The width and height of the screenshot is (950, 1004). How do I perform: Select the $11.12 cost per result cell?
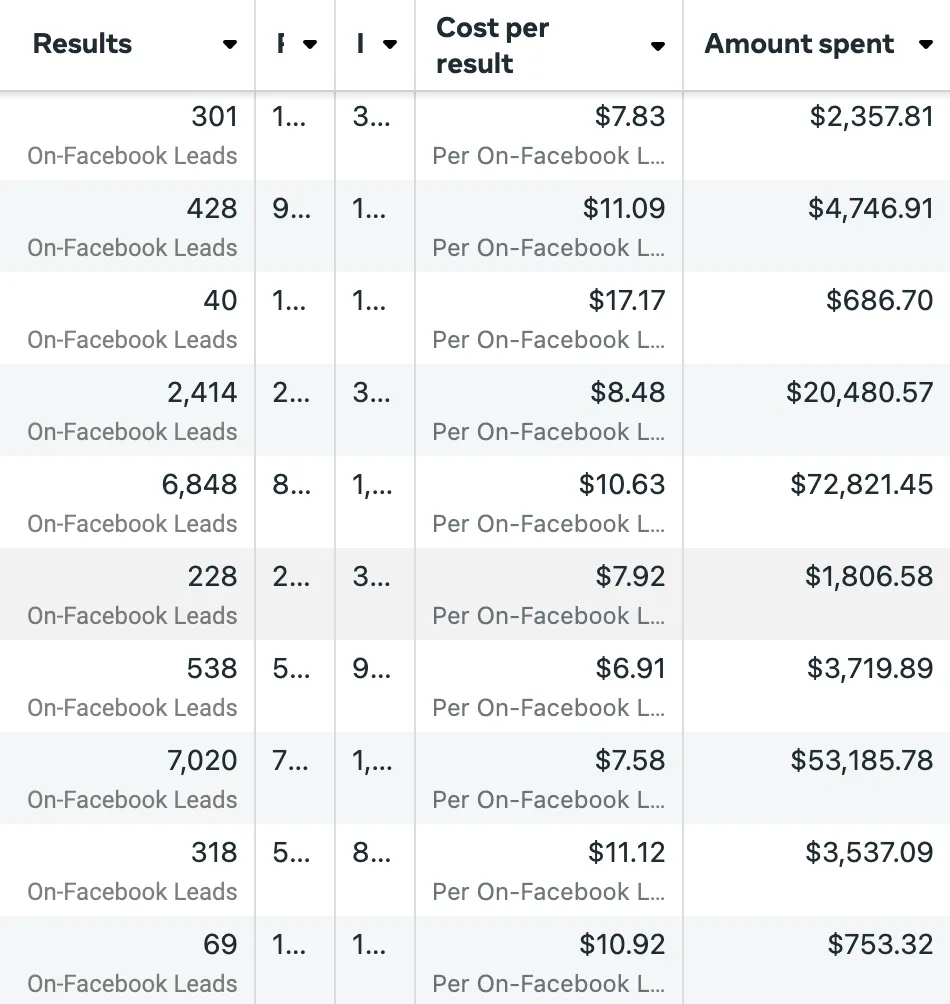(x=549, y=871)
